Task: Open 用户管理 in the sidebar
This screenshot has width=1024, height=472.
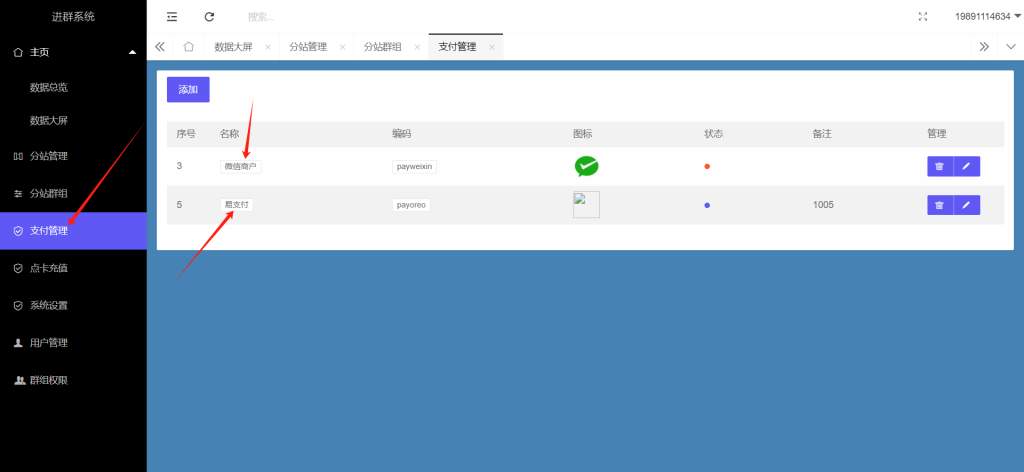Action: [x=73, y=343]
